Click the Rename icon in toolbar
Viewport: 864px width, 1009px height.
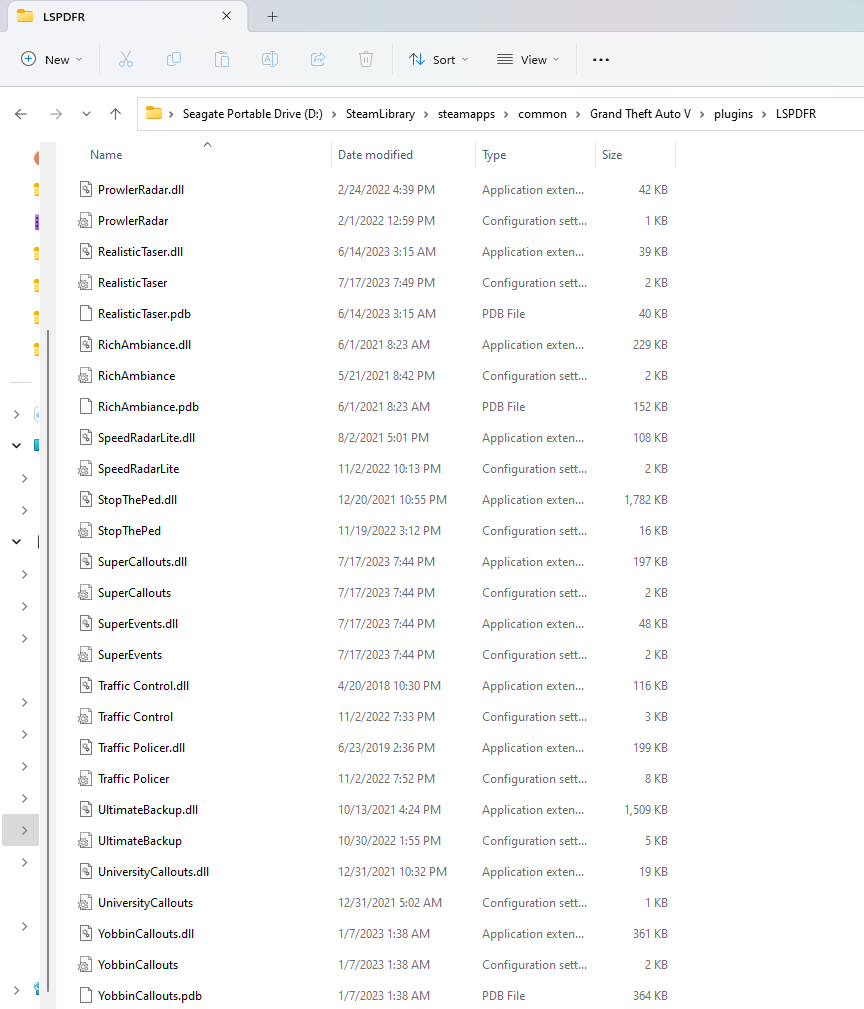(270, 59)
